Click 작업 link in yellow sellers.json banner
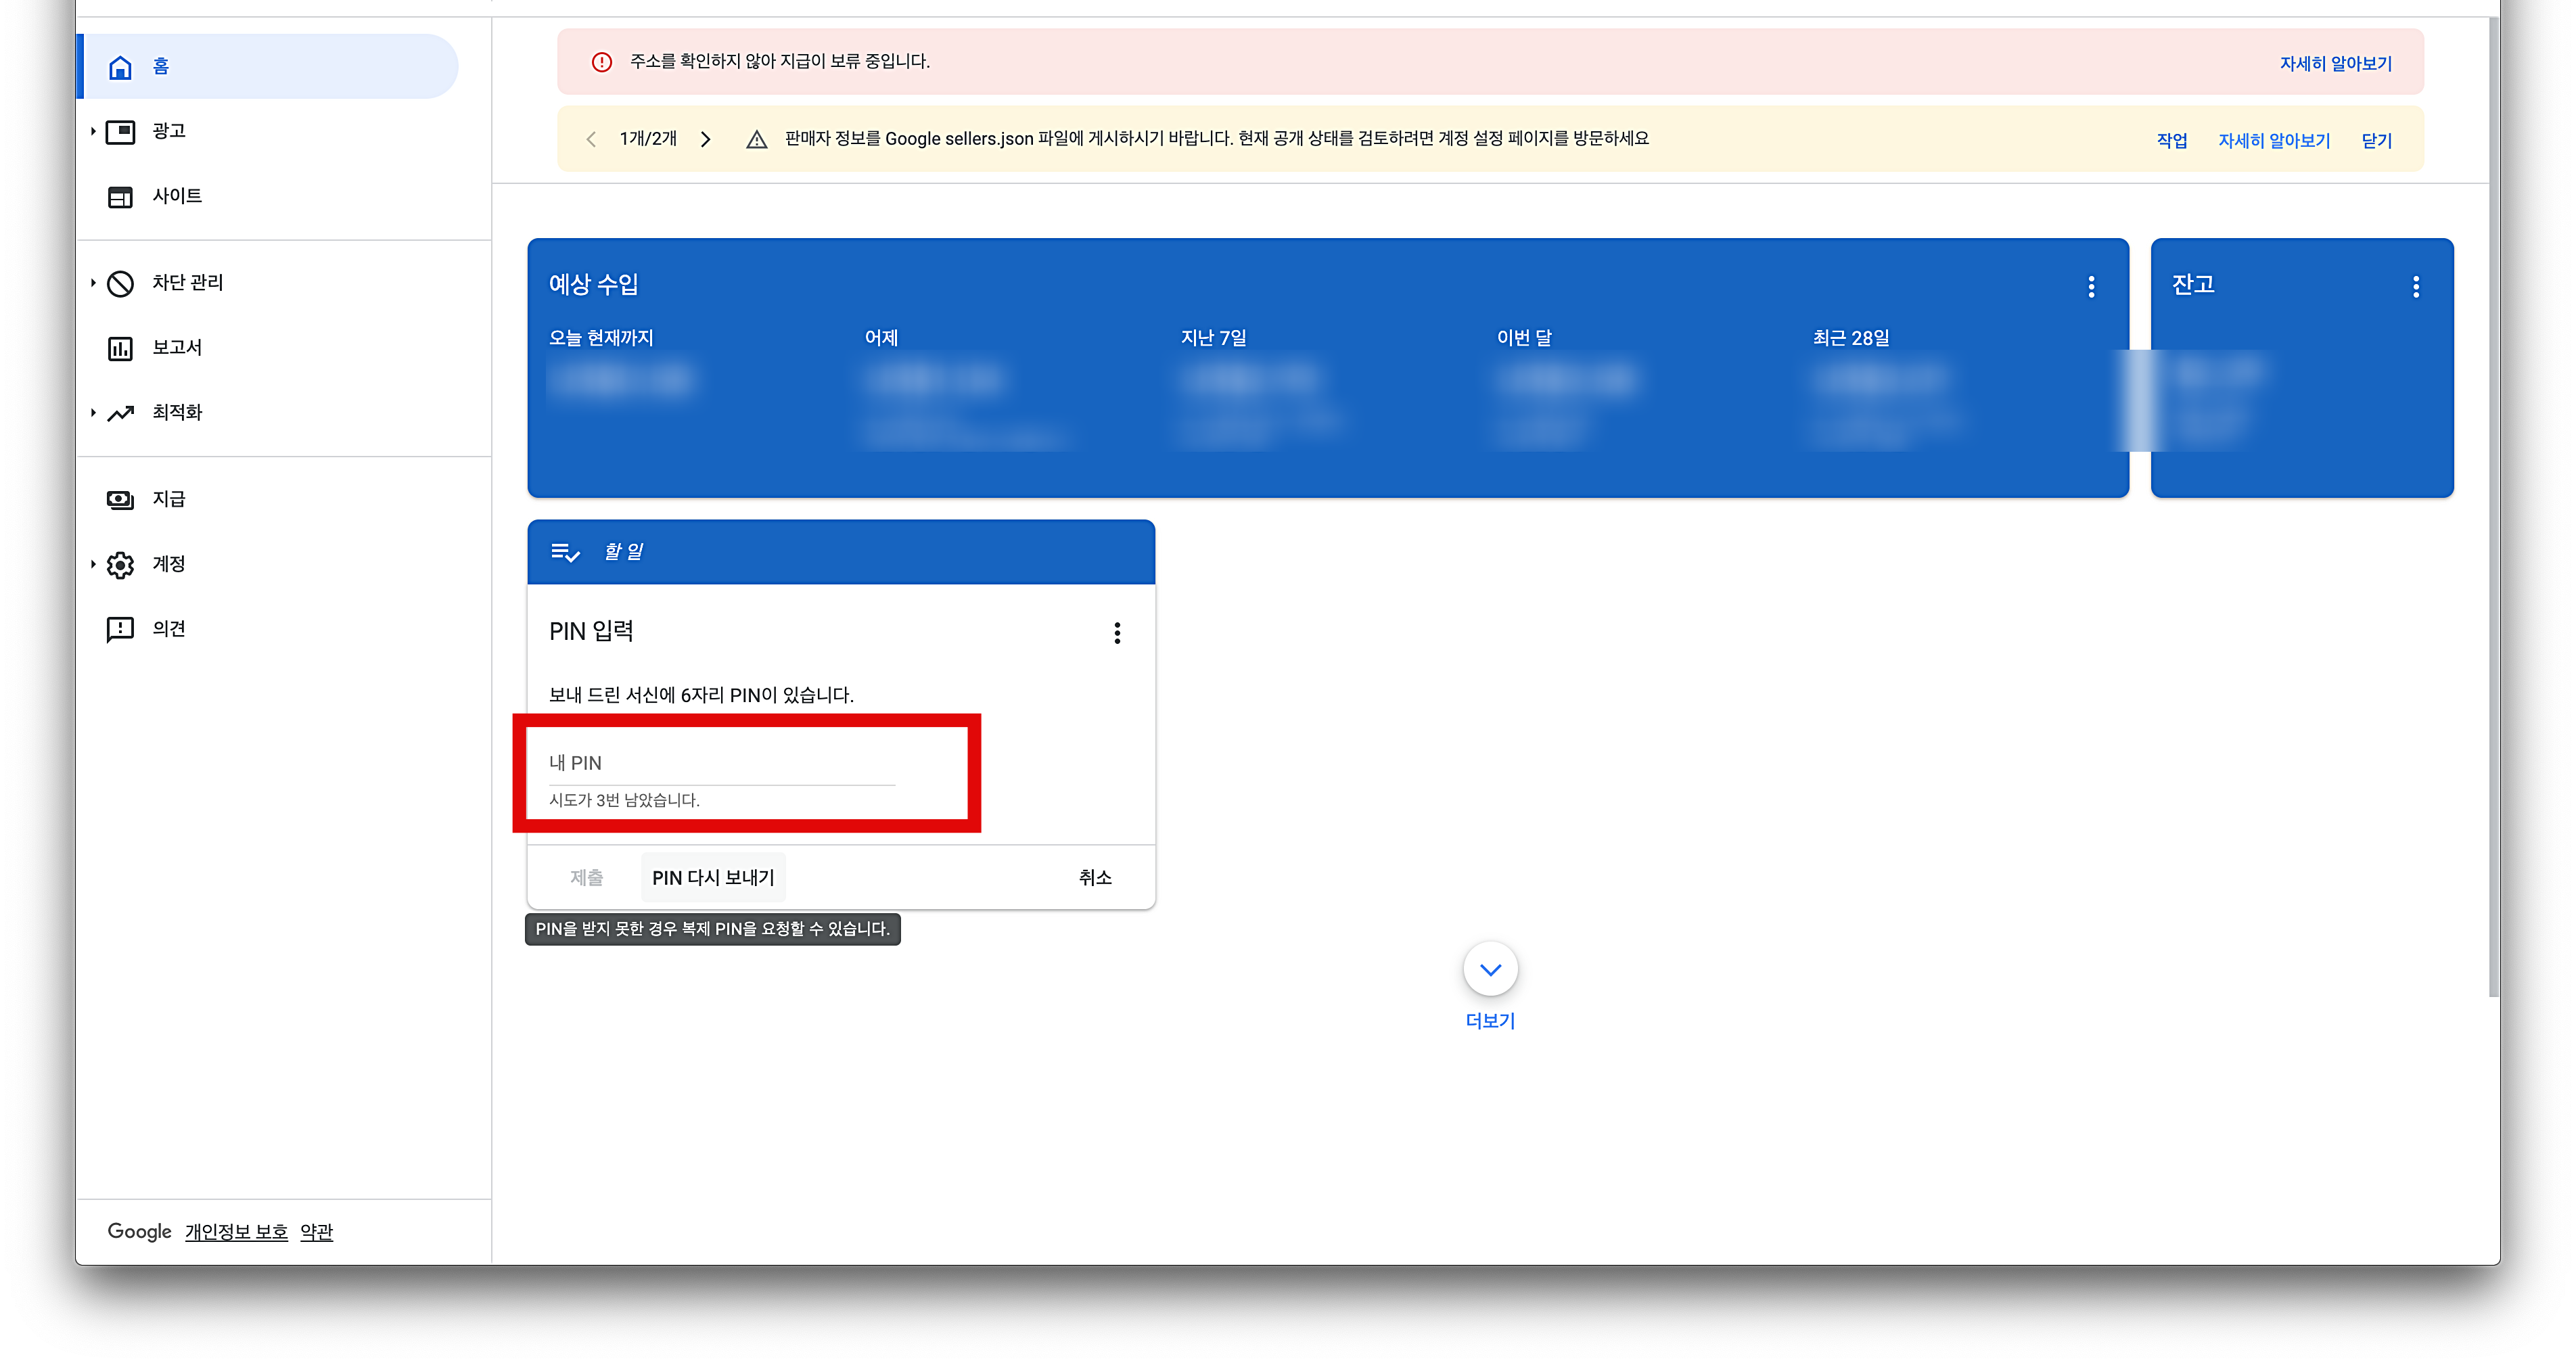 [x=2171, y=140]
